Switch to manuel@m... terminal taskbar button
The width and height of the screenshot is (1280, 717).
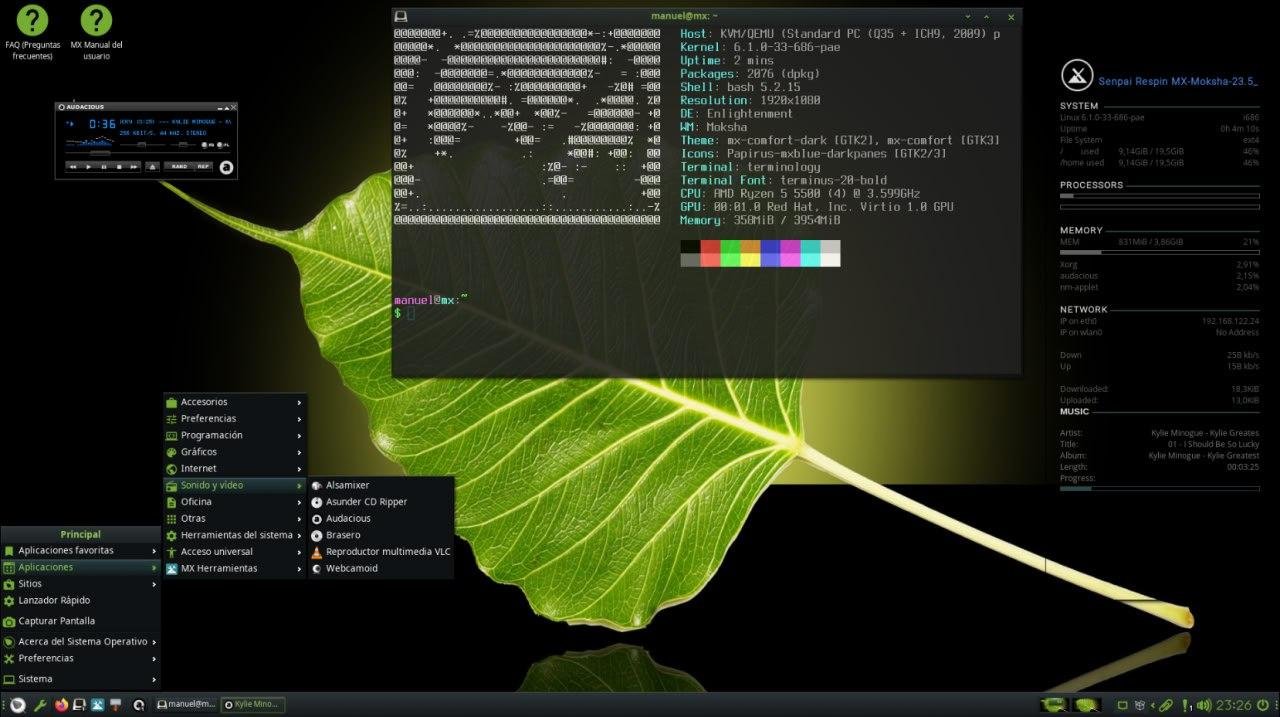[x=186, y=705]
